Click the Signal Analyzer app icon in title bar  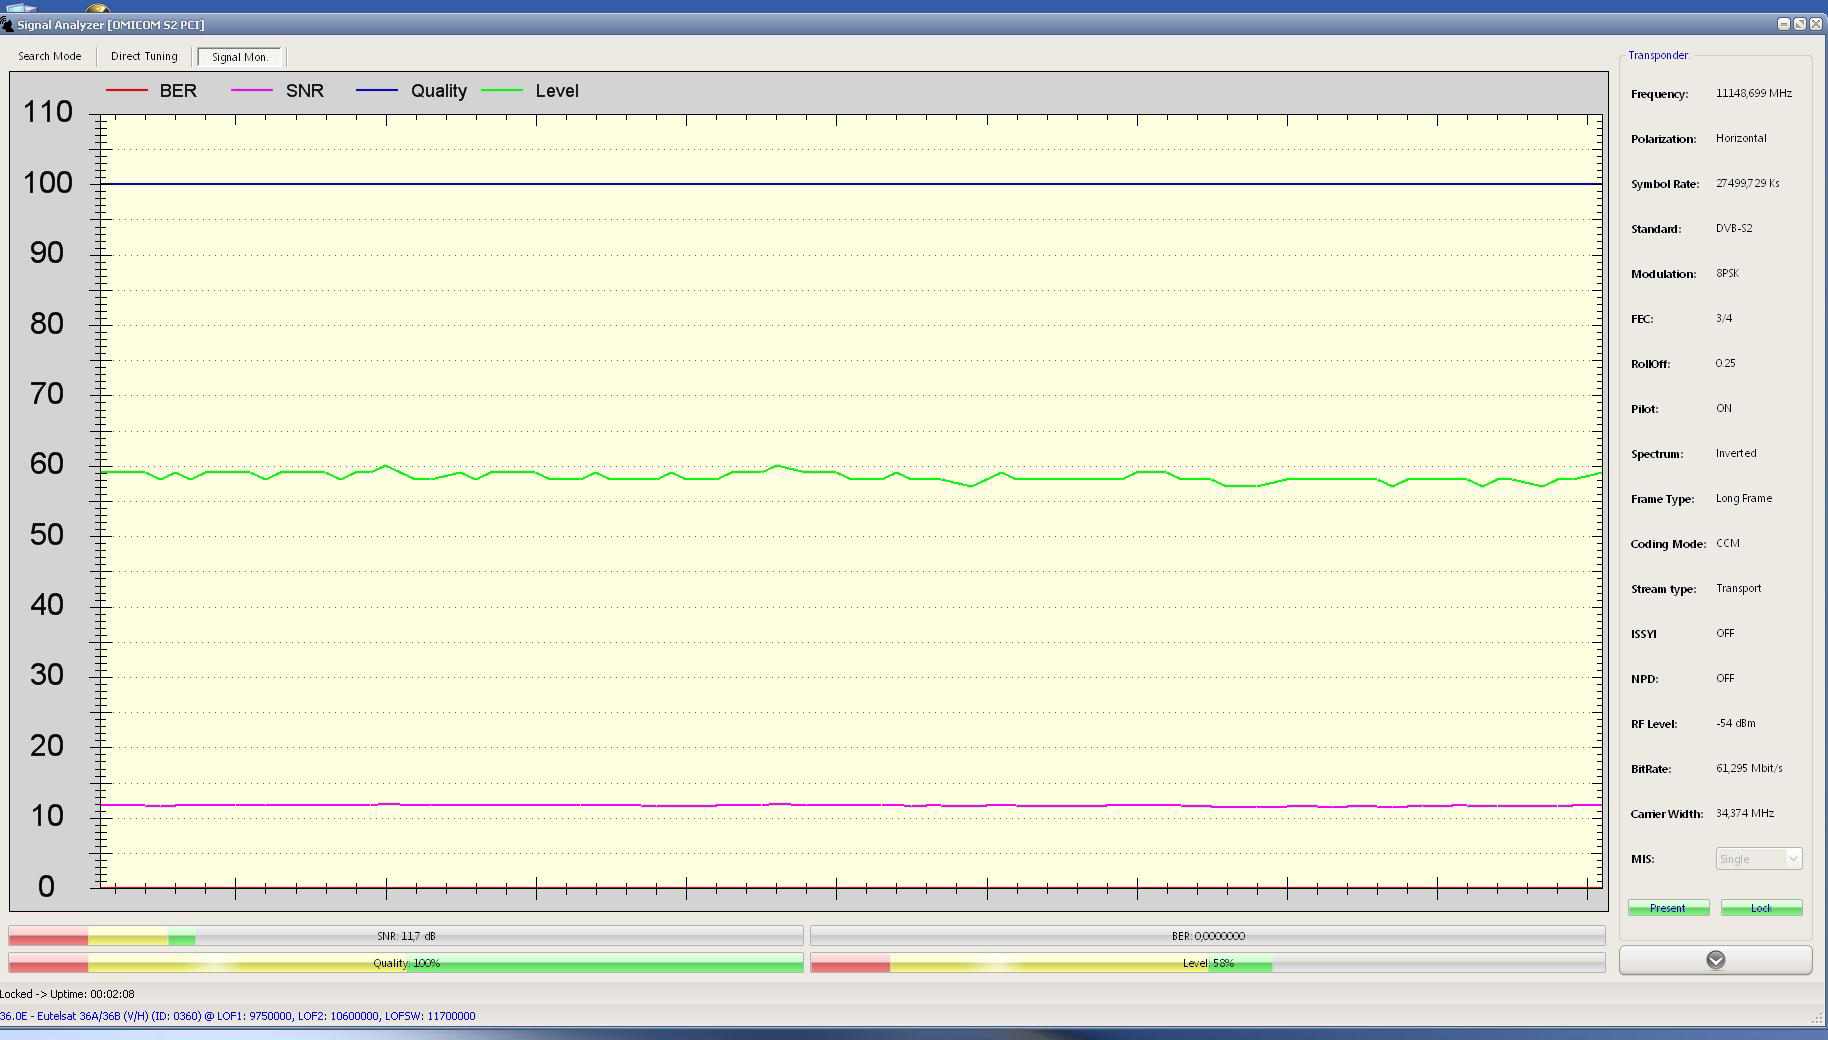(7, 24)
